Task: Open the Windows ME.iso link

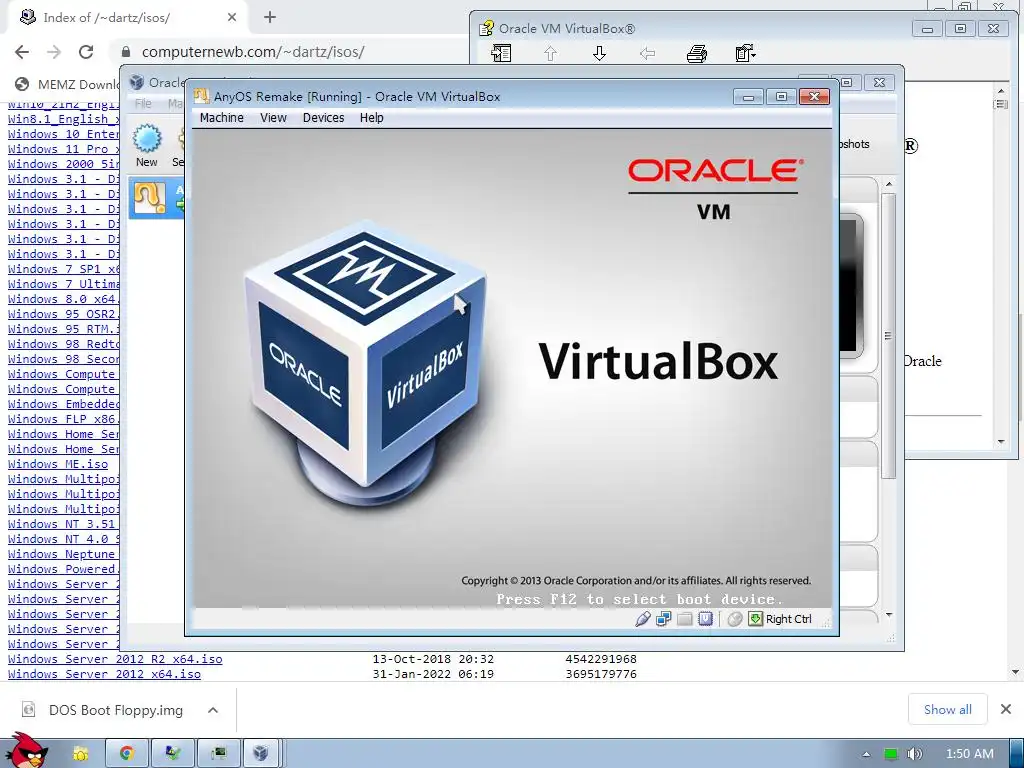Action: tap(58, 464)
